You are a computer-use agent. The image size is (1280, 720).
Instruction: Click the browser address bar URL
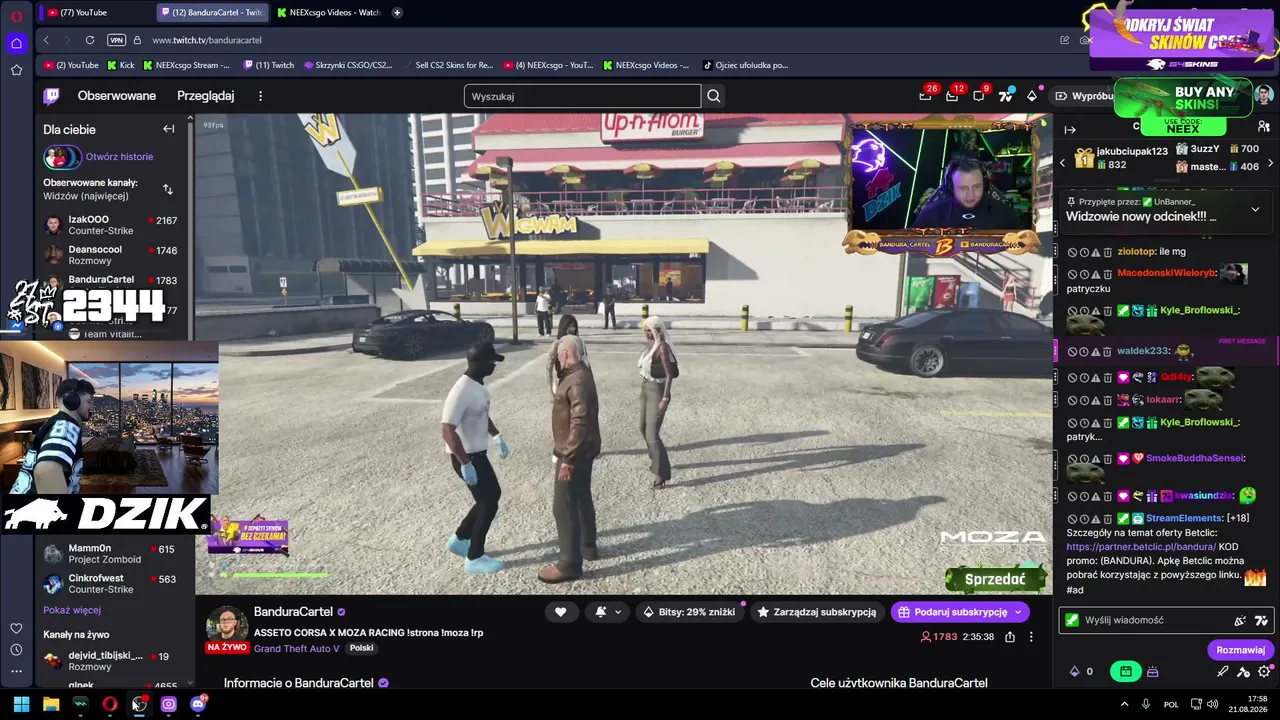tap(207, 40)
